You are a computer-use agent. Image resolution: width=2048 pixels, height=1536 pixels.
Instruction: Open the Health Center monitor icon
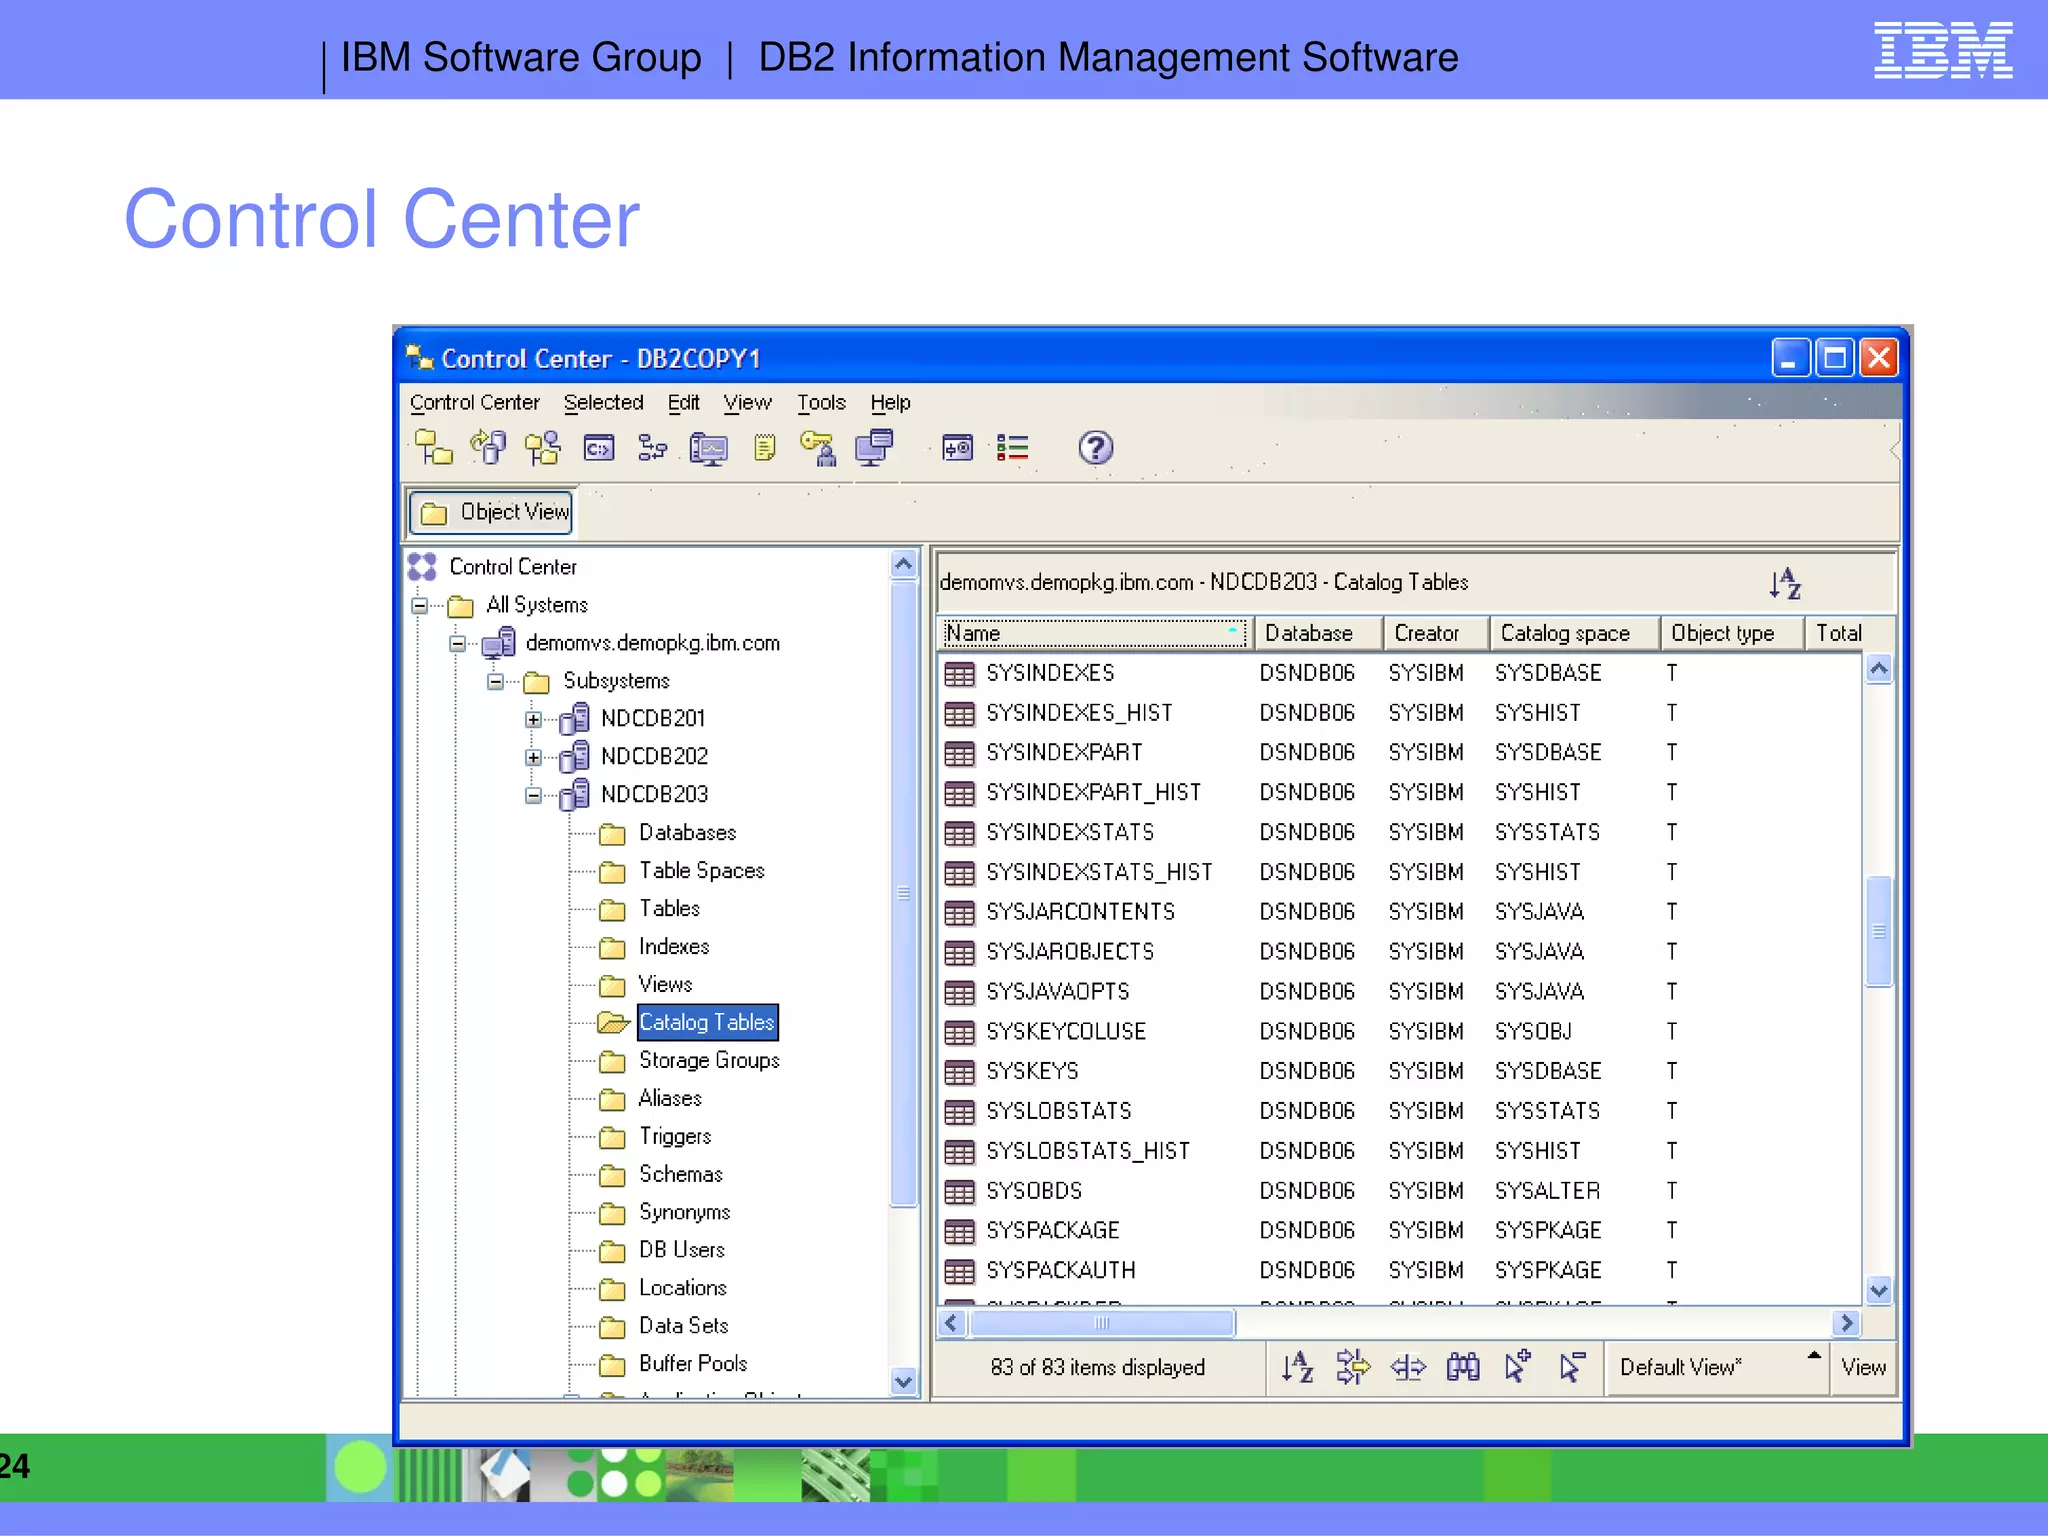pyautogui.click(x=708, y=448)
